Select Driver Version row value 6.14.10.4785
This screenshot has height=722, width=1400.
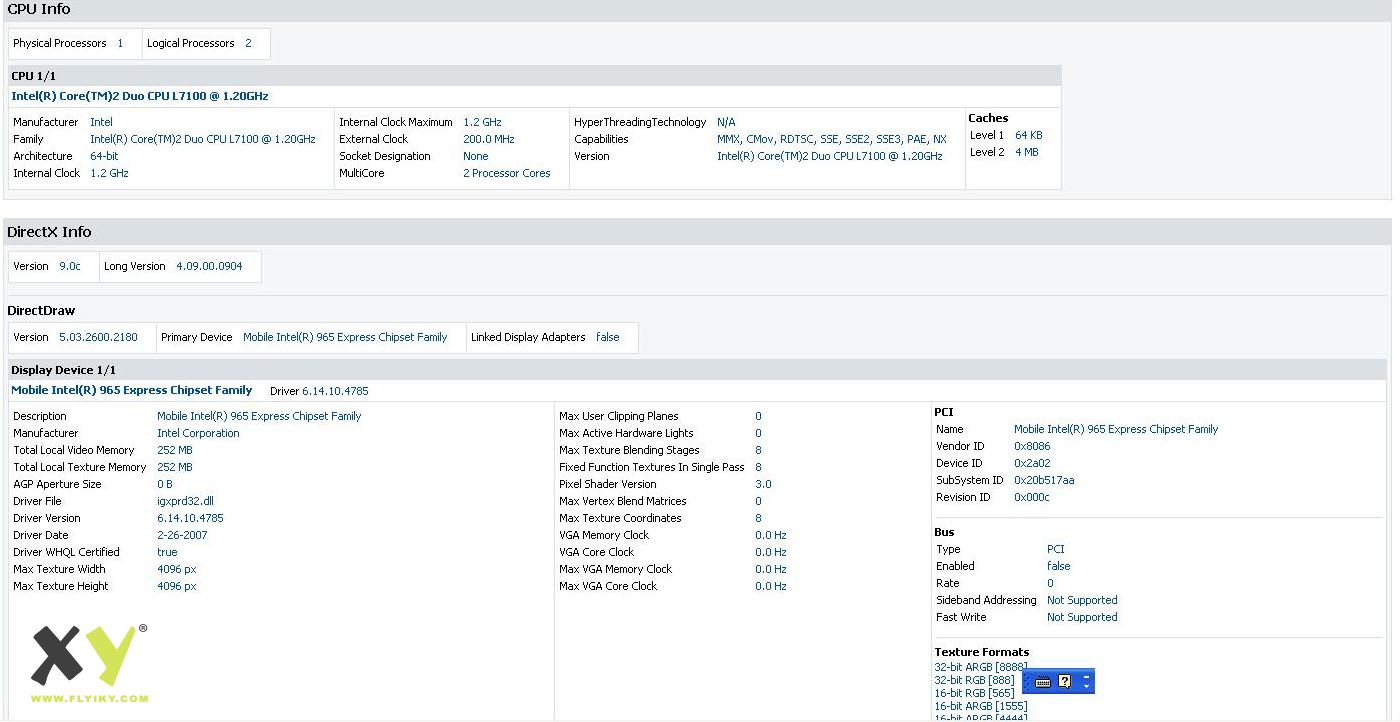(190, 518)
